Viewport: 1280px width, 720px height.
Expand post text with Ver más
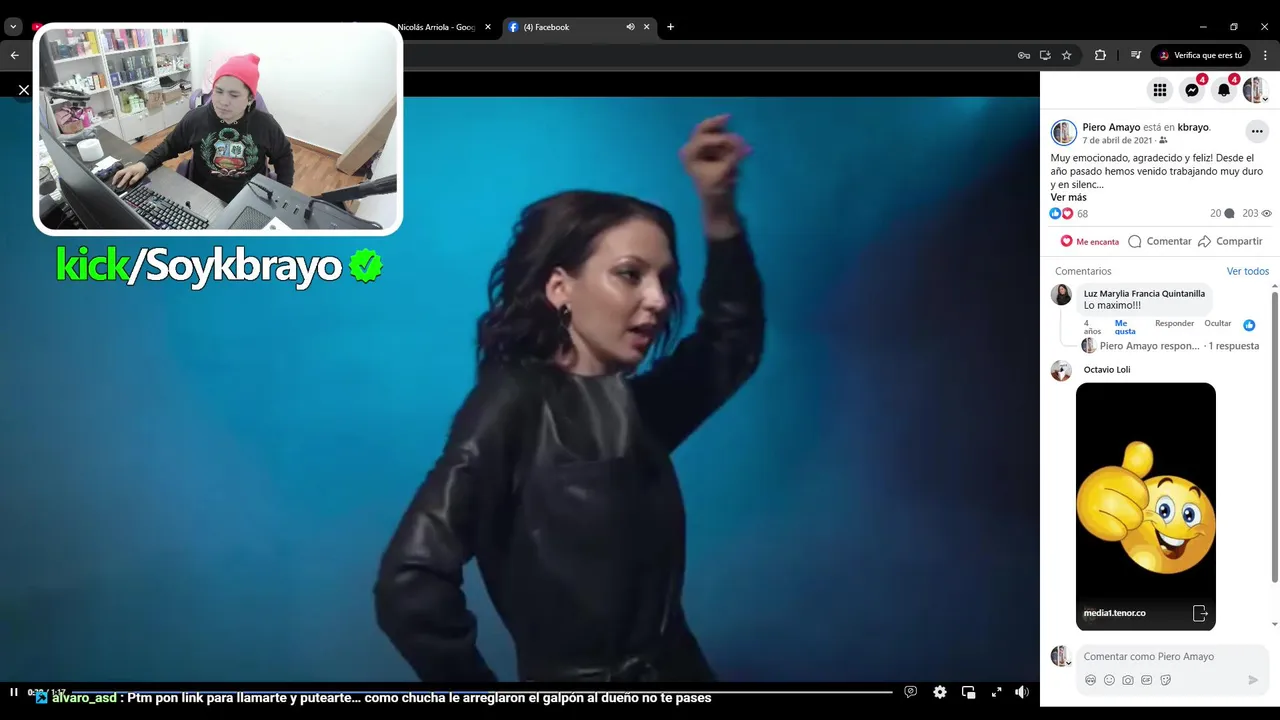click(x=1068, y=197)
